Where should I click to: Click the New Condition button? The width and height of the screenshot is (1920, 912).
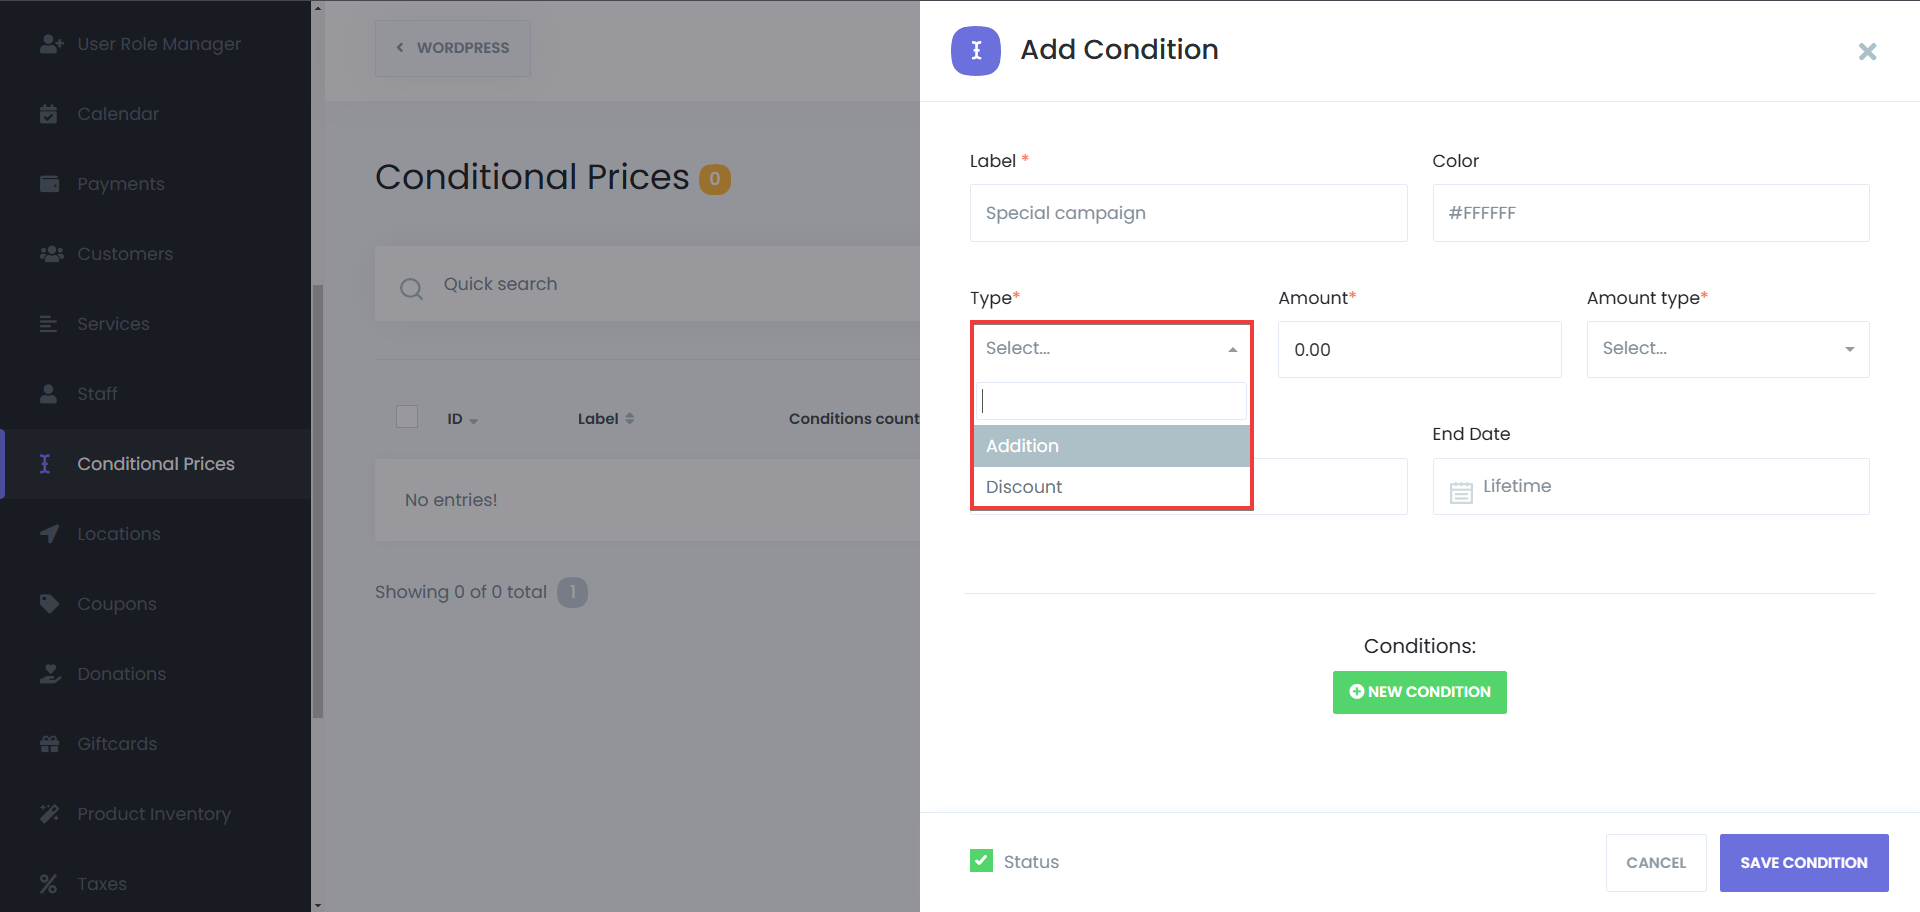coord(1419,692)
